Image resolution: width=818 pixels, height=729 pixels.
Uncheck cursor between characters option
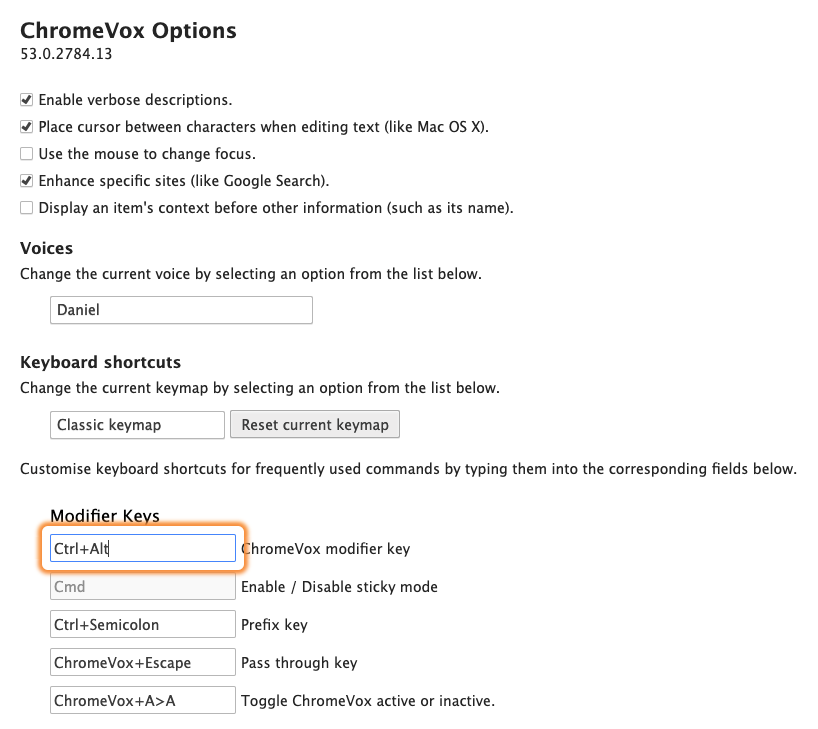click(26, 128)
